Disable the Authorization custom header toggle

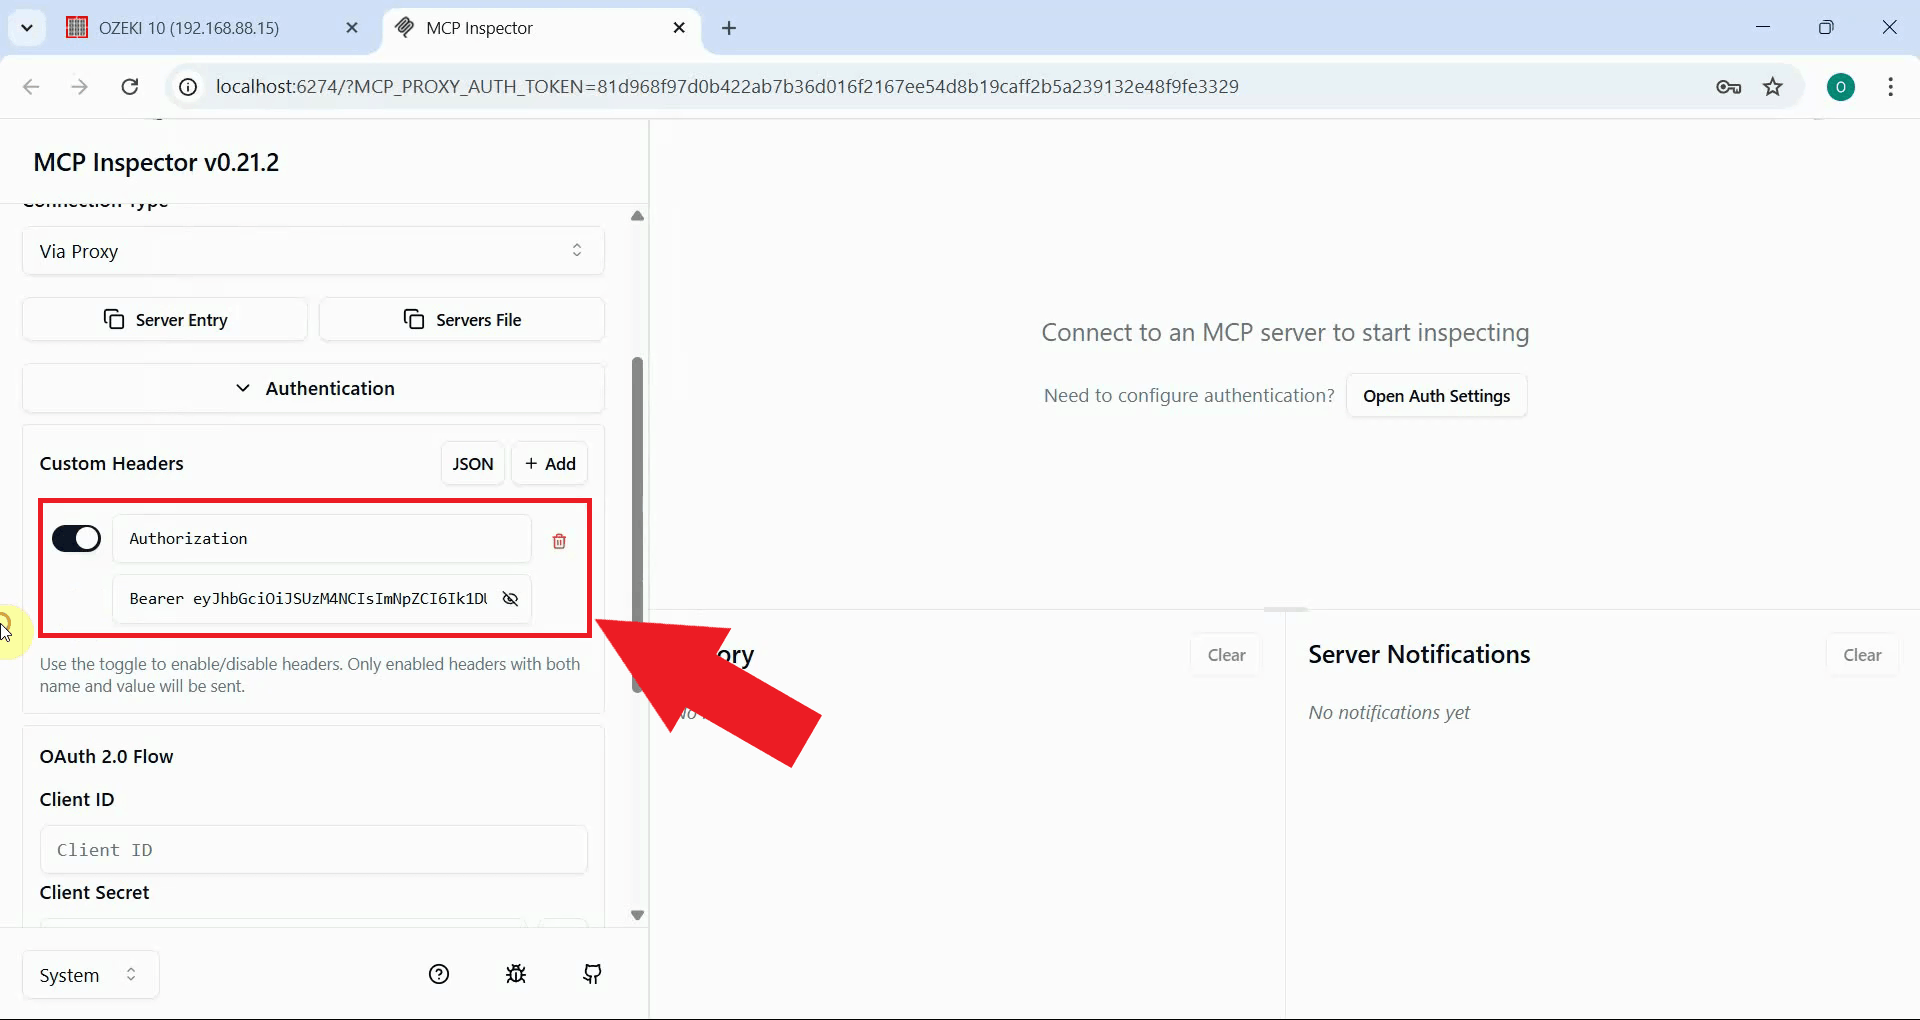(76, 538)
